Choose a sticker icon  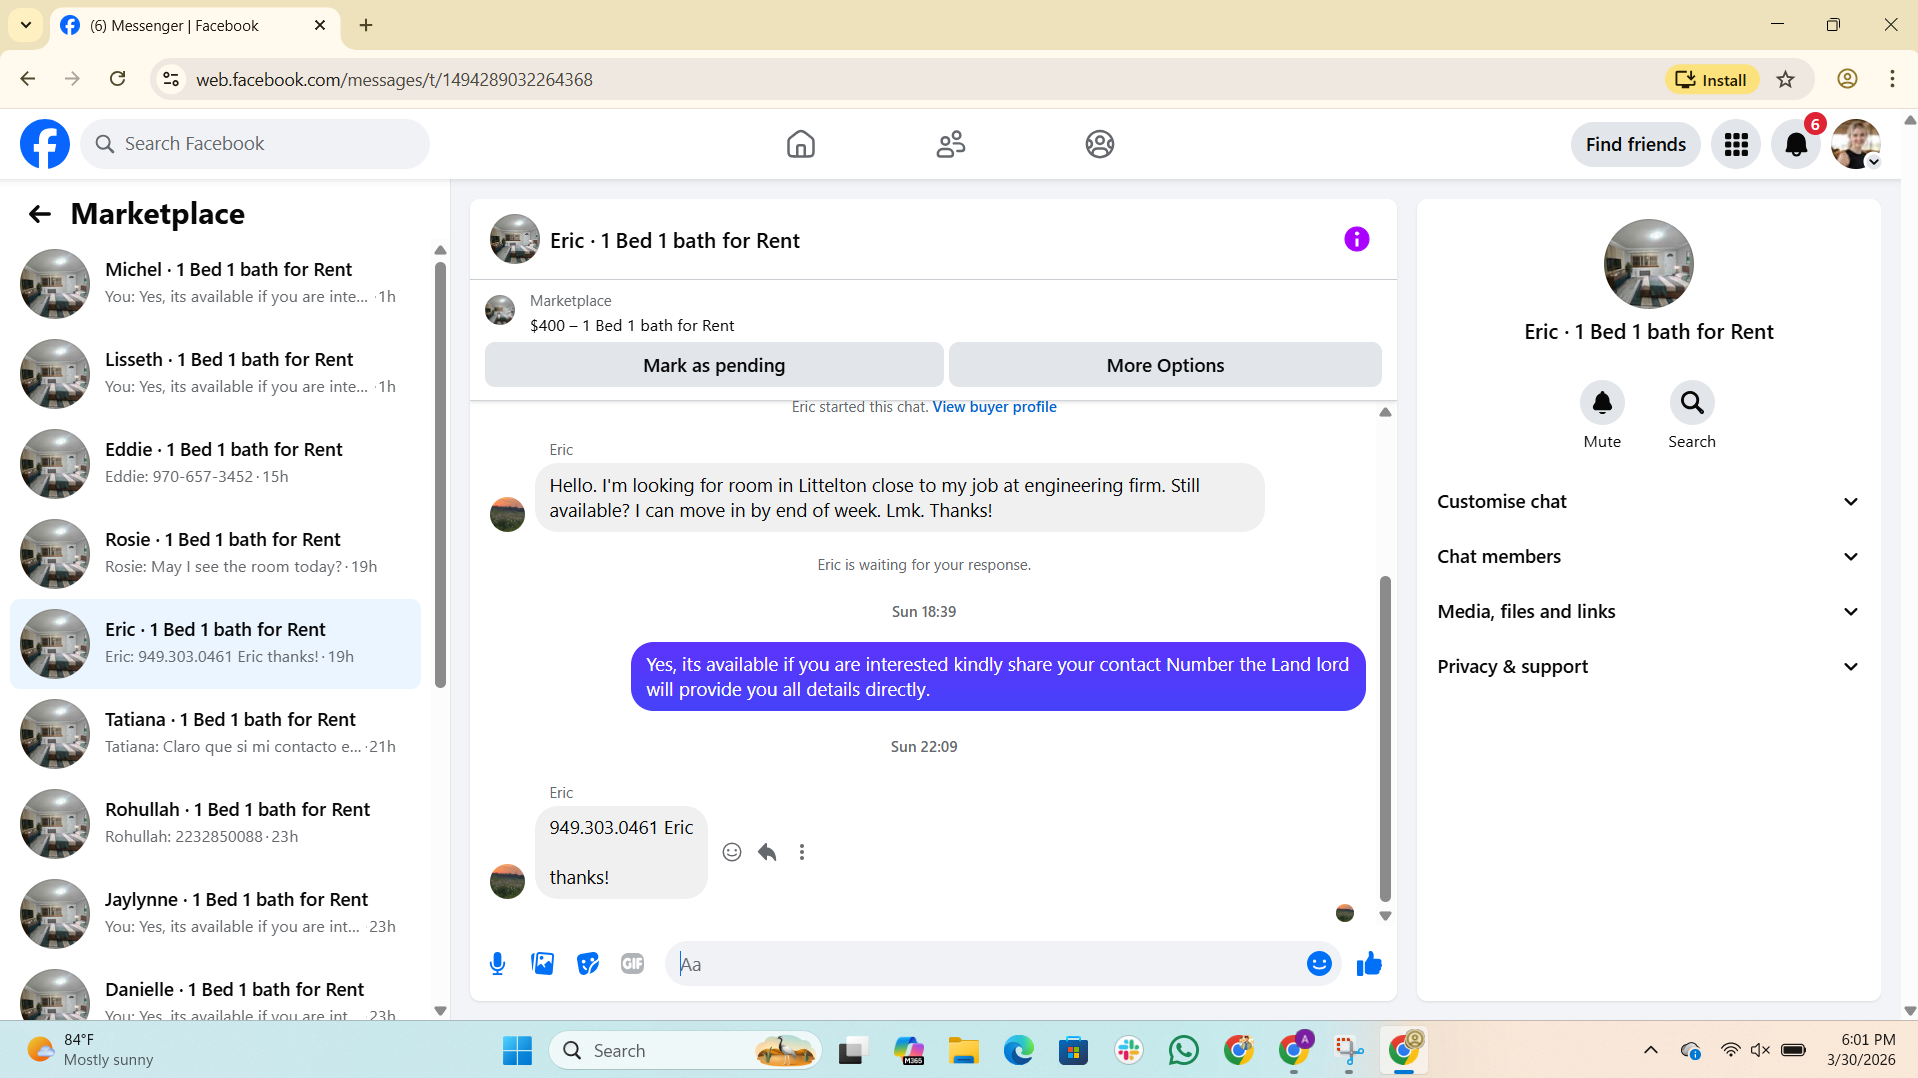(x=587, y=964)
